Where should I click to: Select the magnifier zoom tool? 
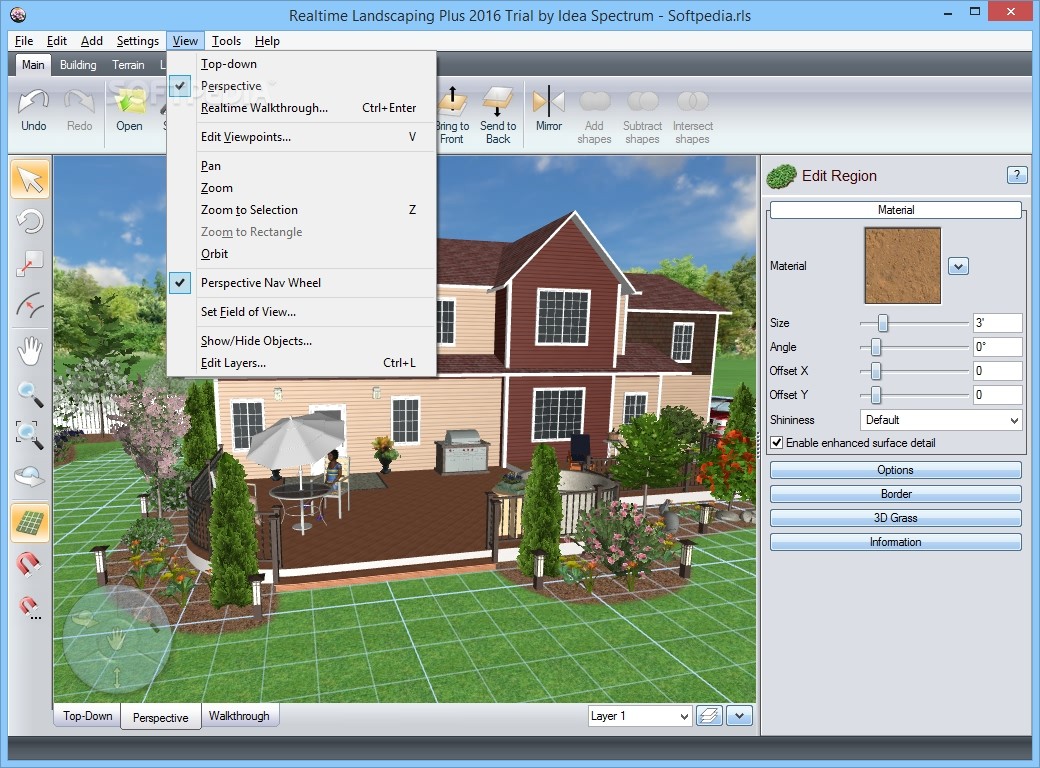tap(30, 393)
